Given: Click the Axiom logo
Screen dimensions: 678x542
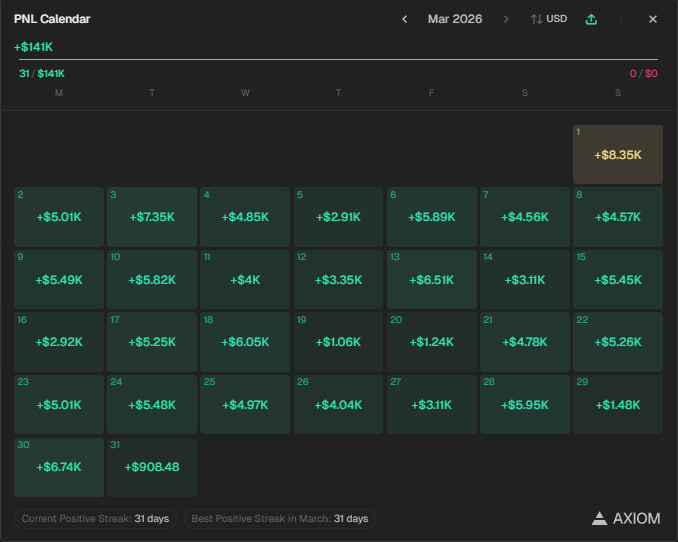Looking at the screenshot, I should [626, 518].
